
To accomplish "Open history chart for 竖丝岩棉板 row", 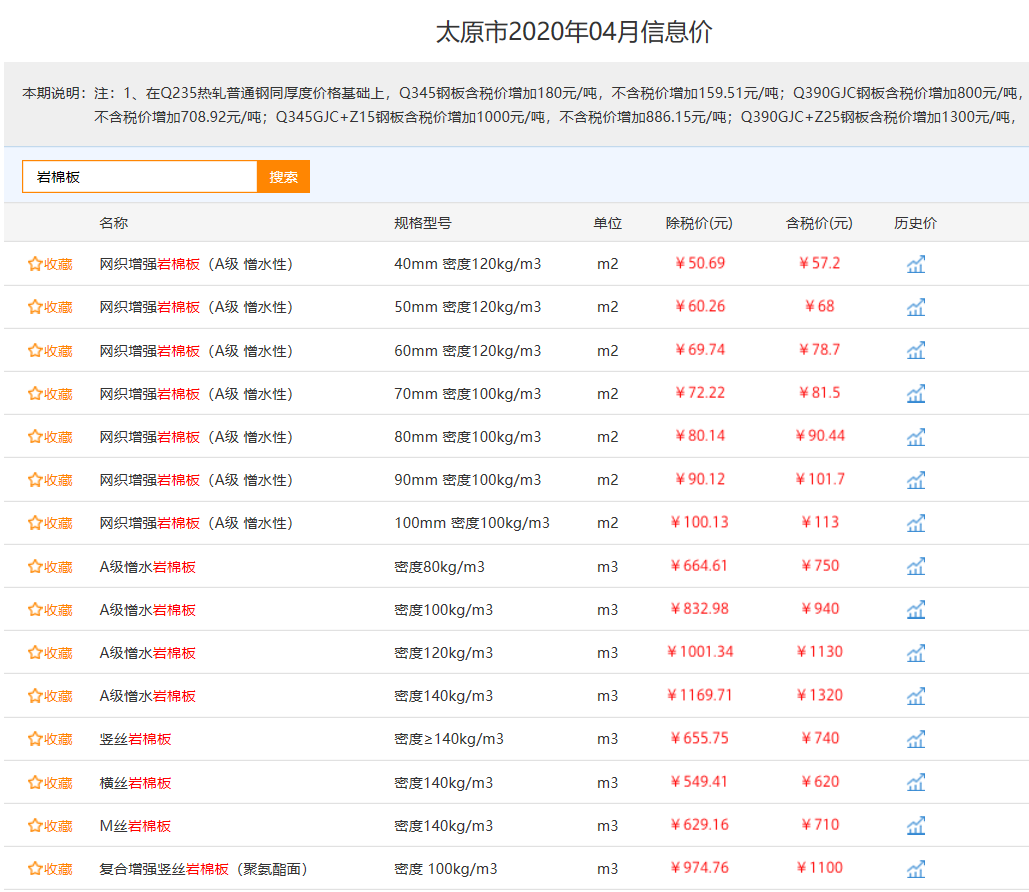I will [916, 739].
